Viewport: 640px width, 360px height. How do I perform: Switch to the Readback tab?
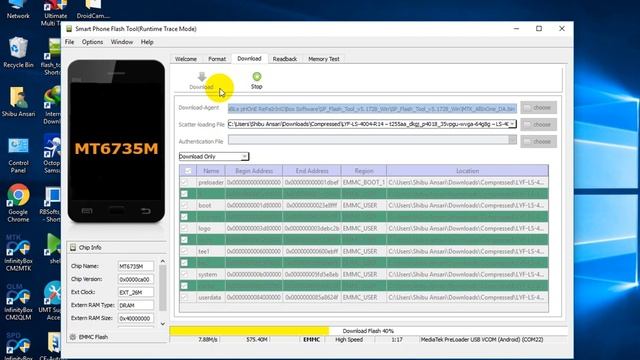[x=285, y=59]
